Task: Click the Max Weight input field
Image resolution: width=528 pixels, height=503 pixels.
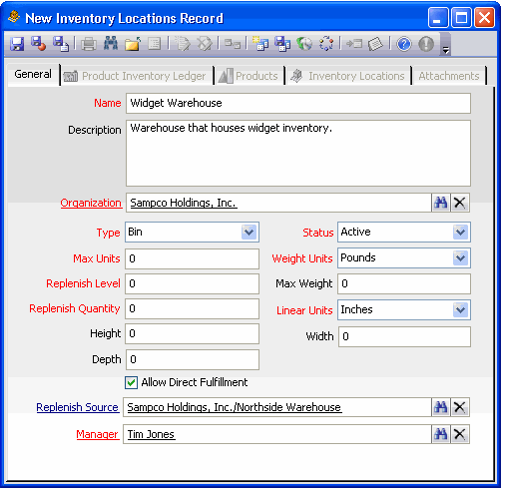Action: coord(404,283)
